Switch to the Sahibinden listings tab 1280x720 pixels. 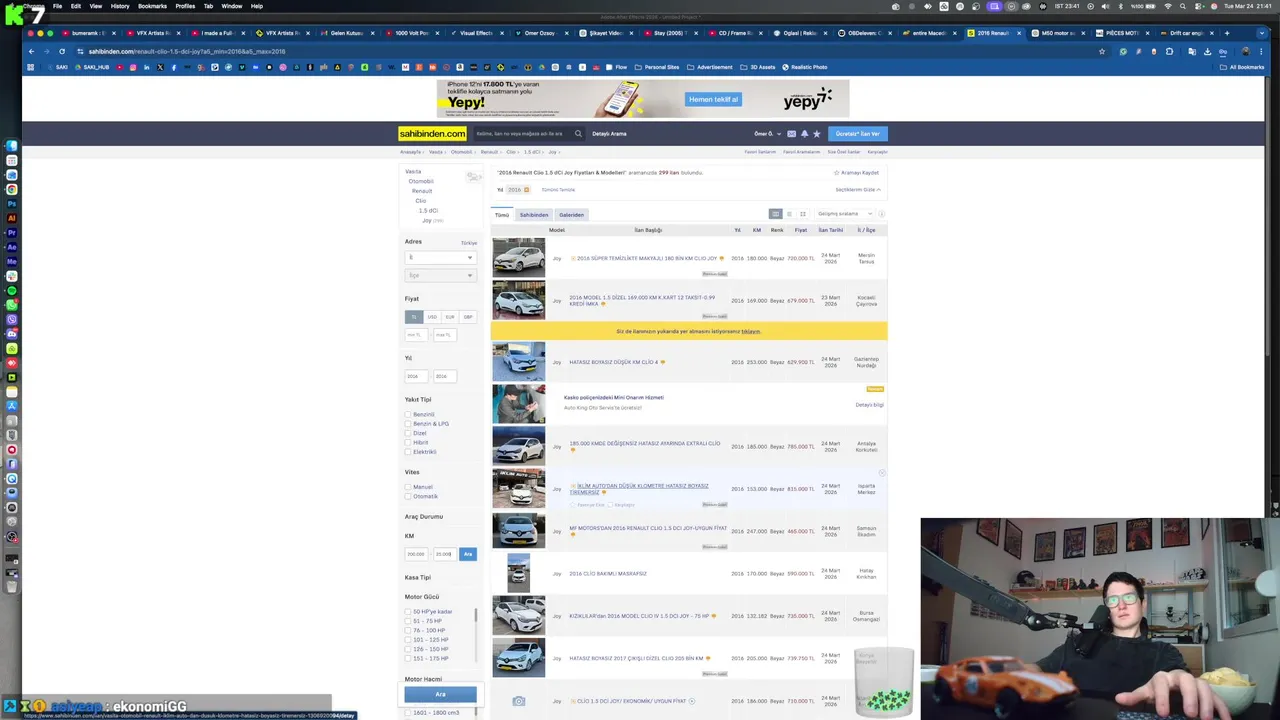click(x=534, y=214)
